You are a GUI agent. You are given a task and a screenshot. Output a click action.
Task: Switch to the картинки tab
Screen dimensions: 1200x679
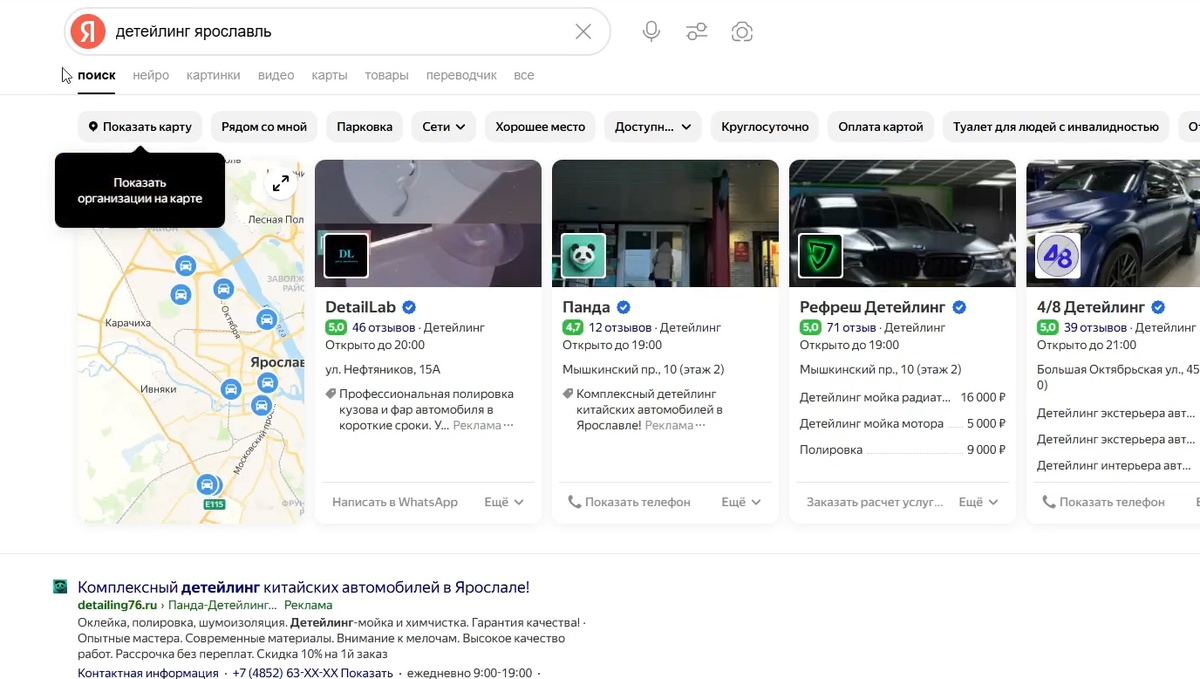click(213, 75)
